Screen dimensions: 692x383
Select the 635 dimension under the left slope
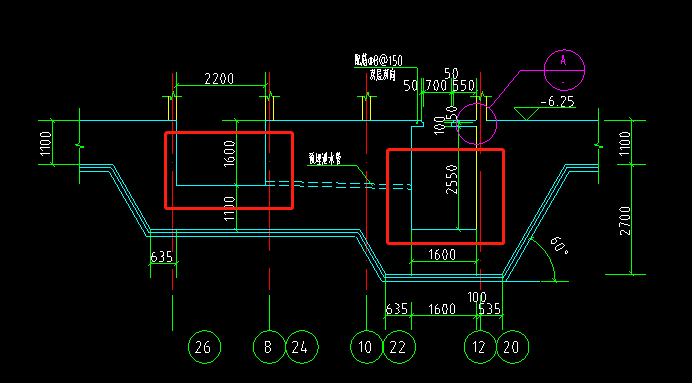[x=162, y=257]
